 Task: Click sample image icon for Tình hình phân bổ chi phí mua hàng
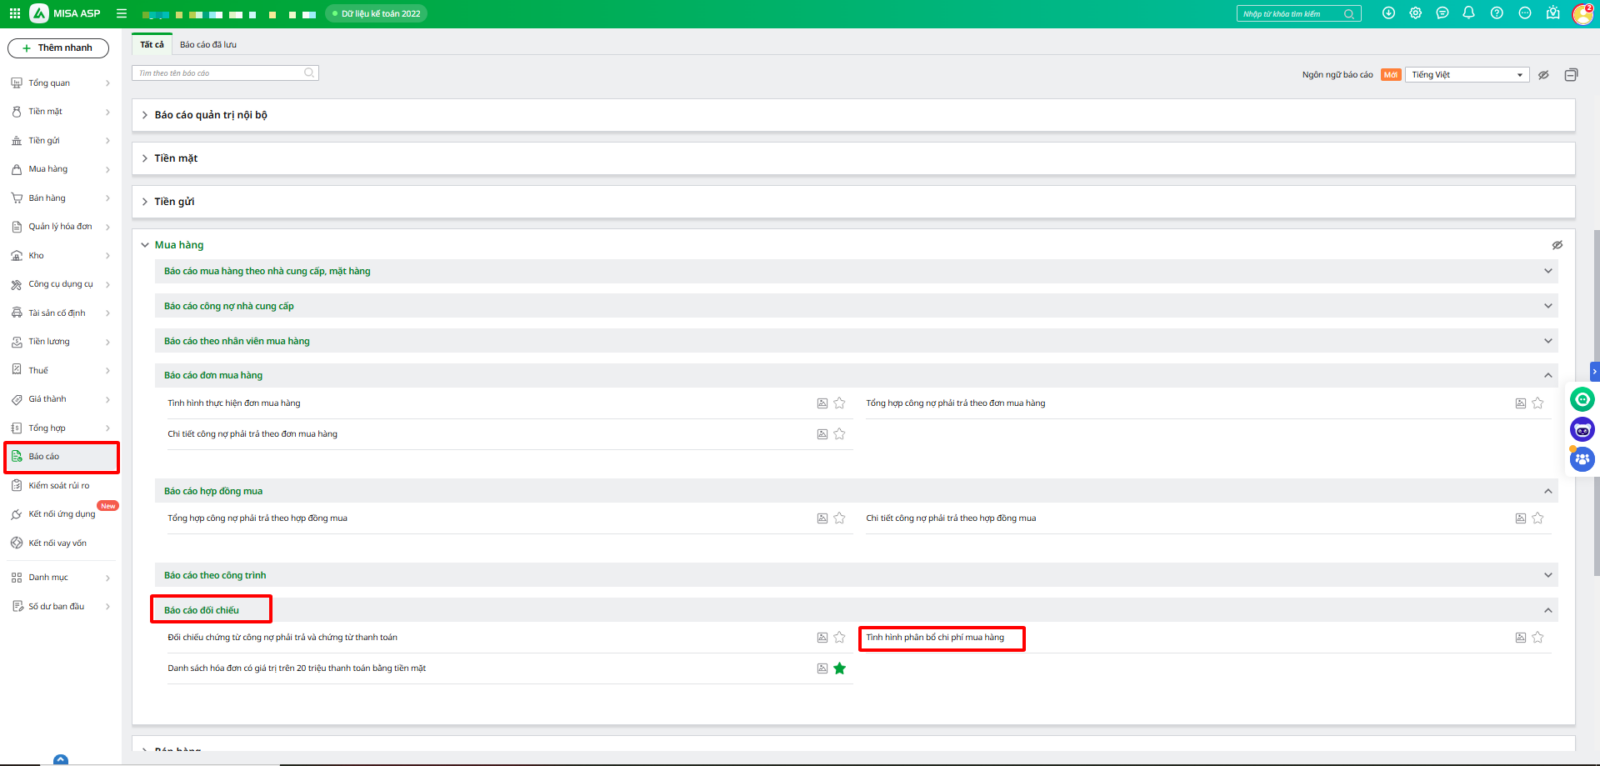click(1520, 638)
